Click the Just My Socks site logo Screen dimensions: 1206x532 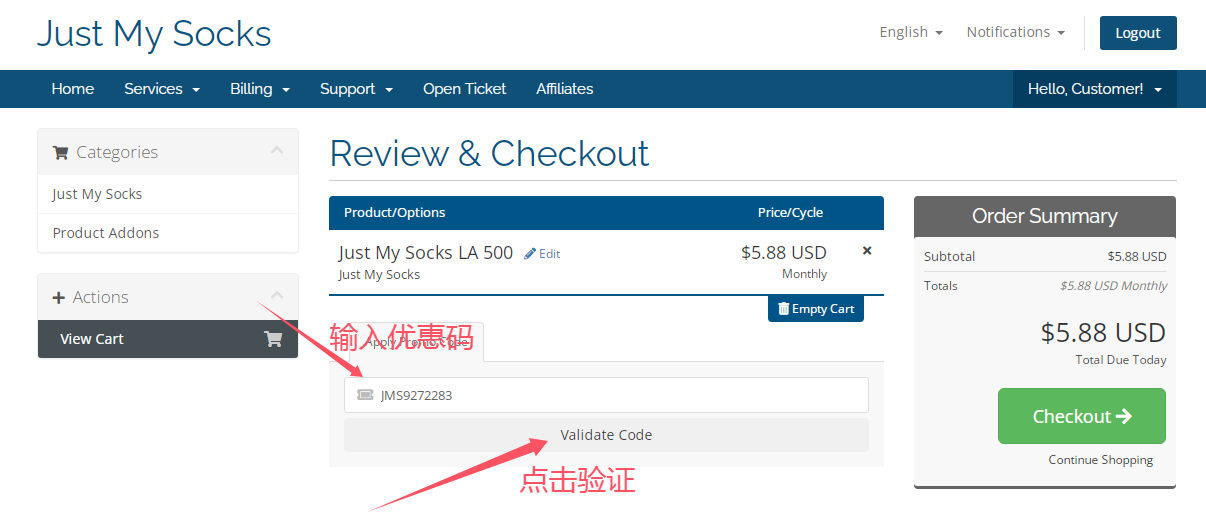click(x=154, y=34)
